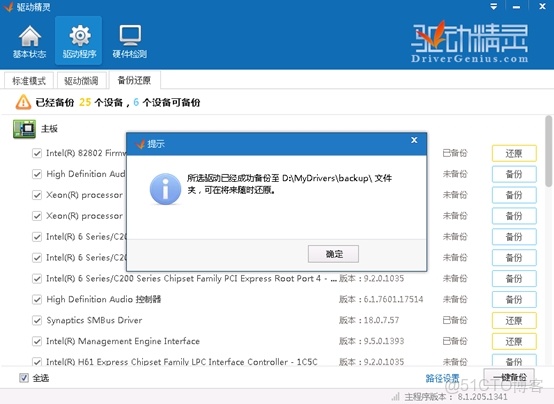The width and height of the screenshot is (554, 404).
Task: Uncheck Intel Management Engine Interface checkbox
Action: click(37, 341)
